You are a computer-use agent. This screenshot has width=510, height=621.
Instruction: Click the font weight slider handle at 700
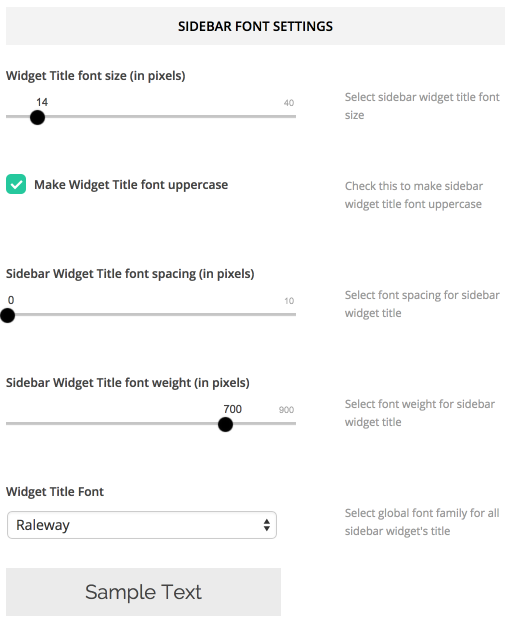tap(225, 425)
